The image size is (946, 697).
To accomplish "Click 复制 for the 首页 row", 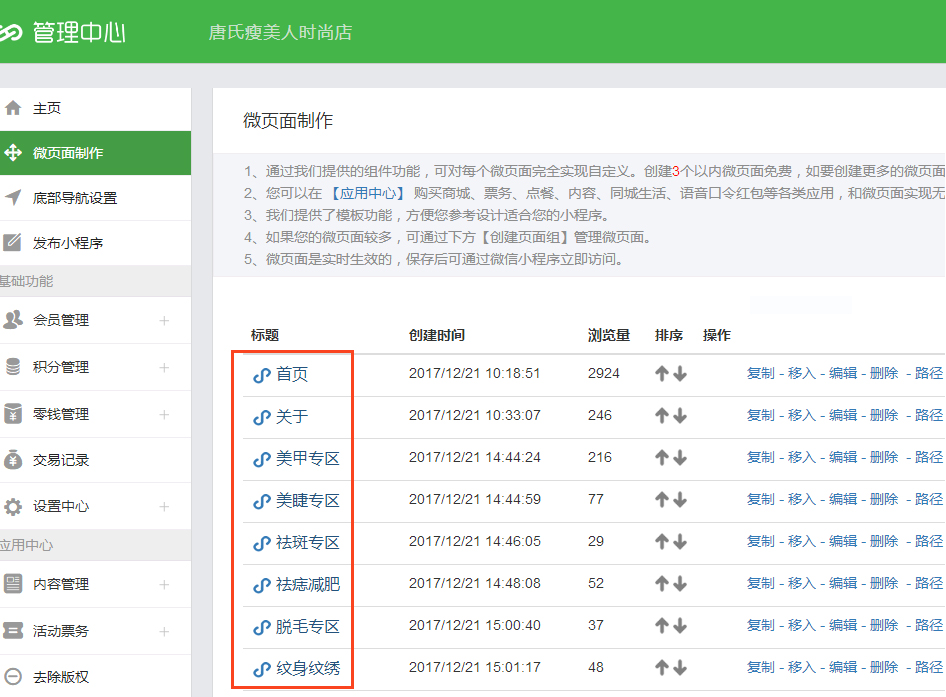I will pos(760,373).
